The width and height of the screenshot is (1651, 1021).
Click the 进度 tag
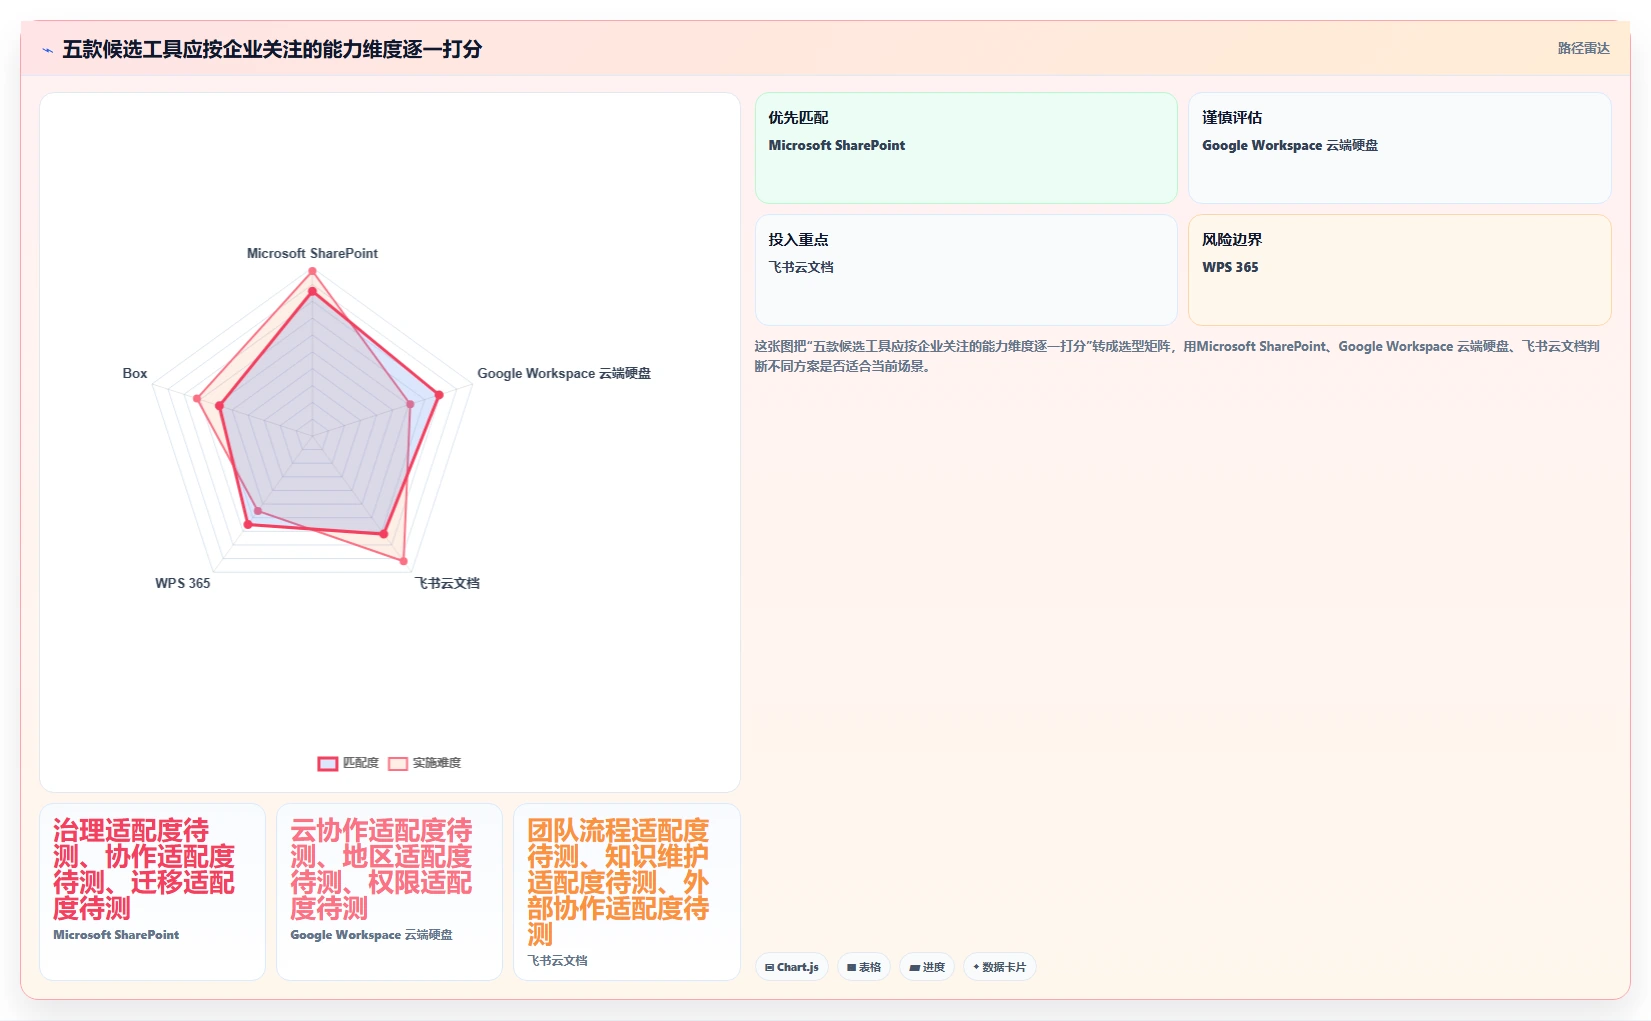927,967
